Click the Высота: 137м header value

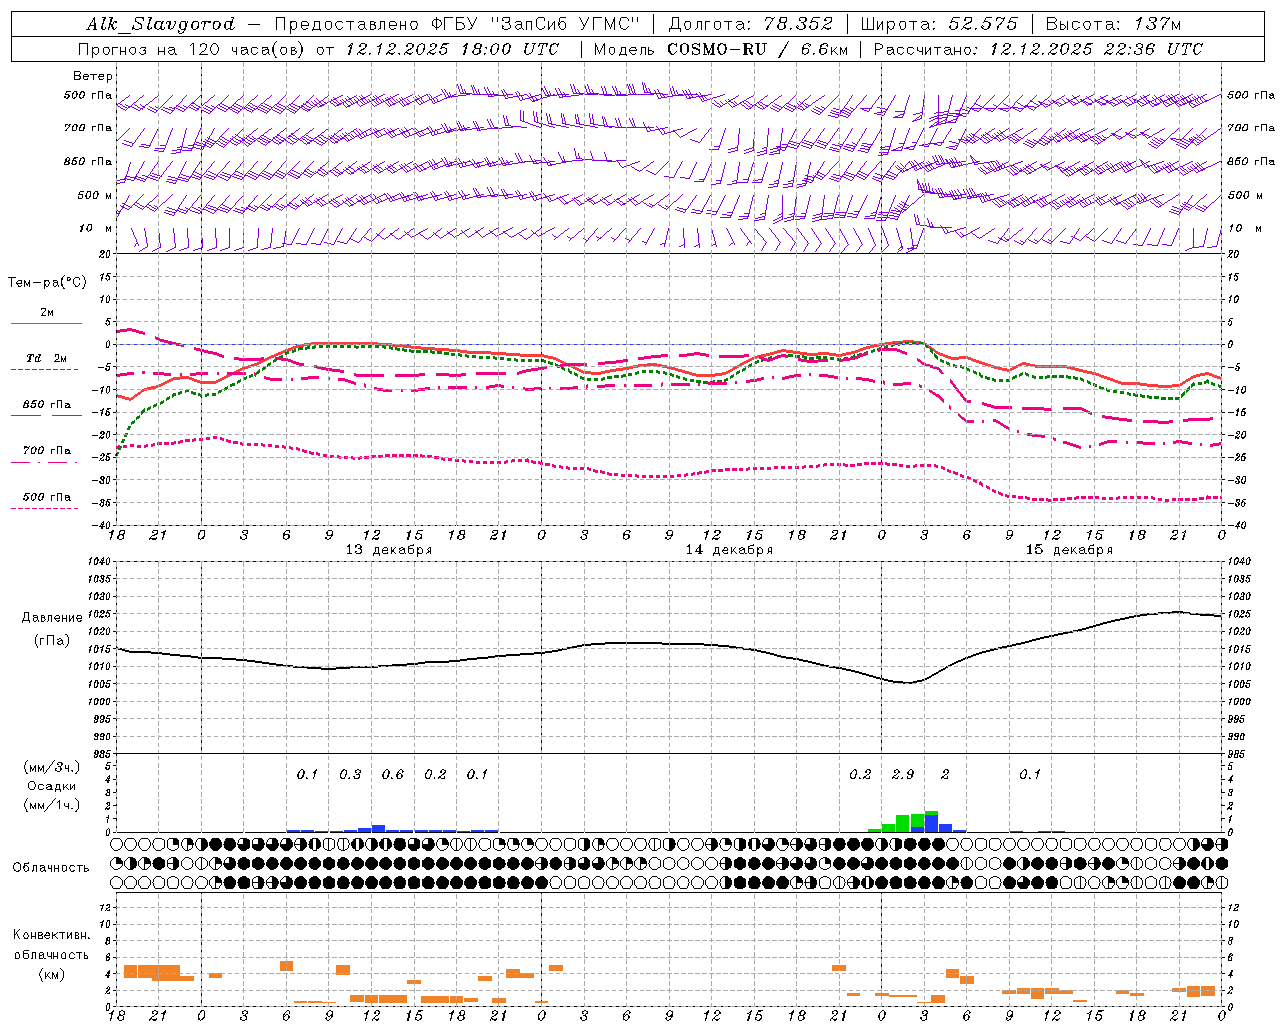1114,24
